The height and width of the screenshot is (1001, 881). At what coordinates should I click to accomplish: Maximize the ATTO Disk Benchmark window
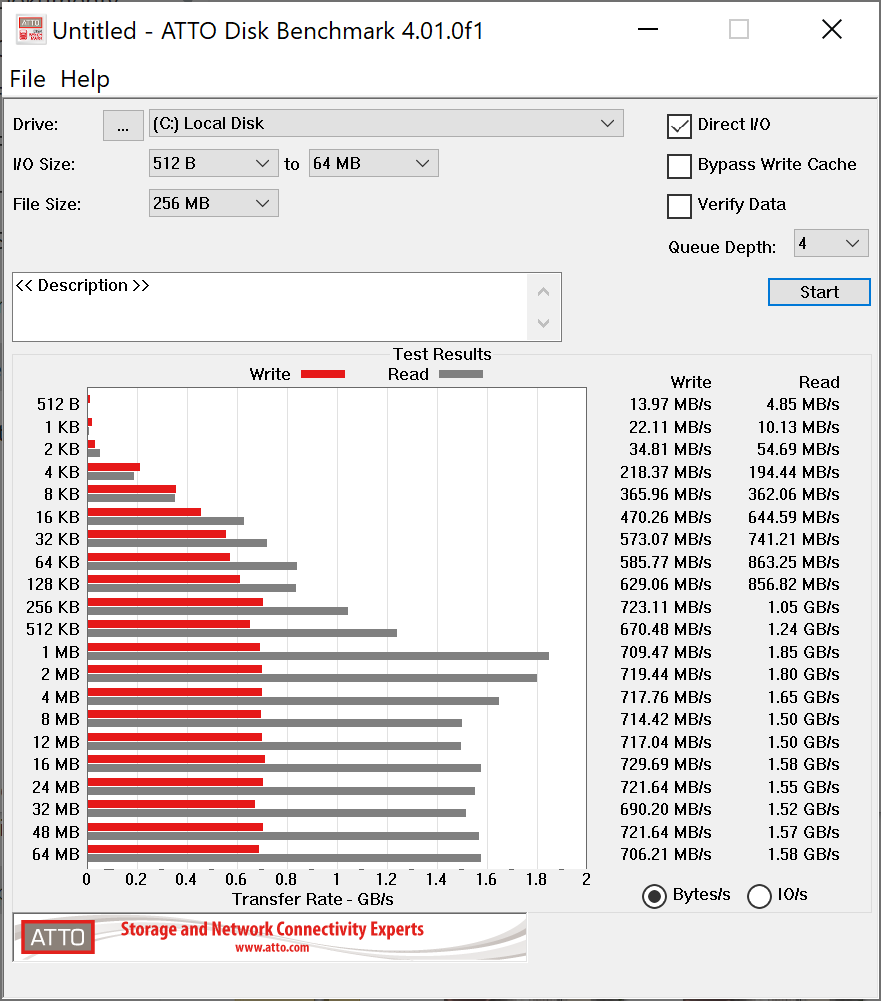(x=739, y=30)
